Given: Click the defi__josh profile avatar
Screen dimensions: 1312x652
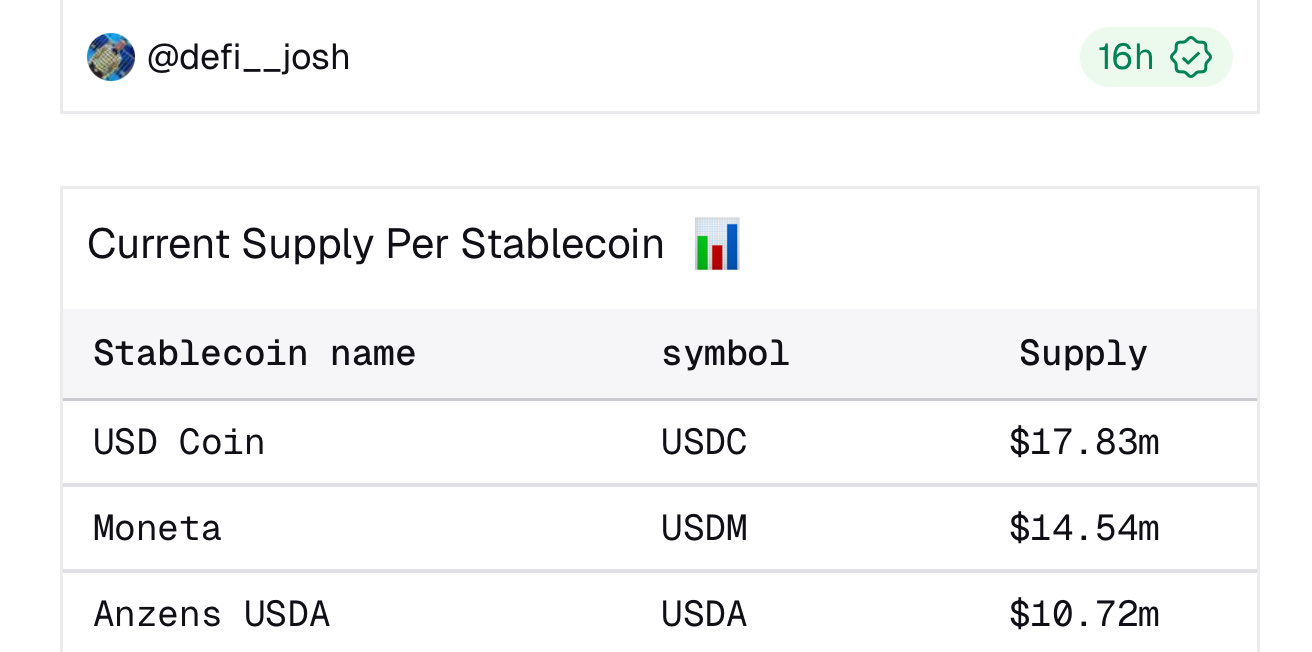Looking at the screenshot, I should click(111, 57).
